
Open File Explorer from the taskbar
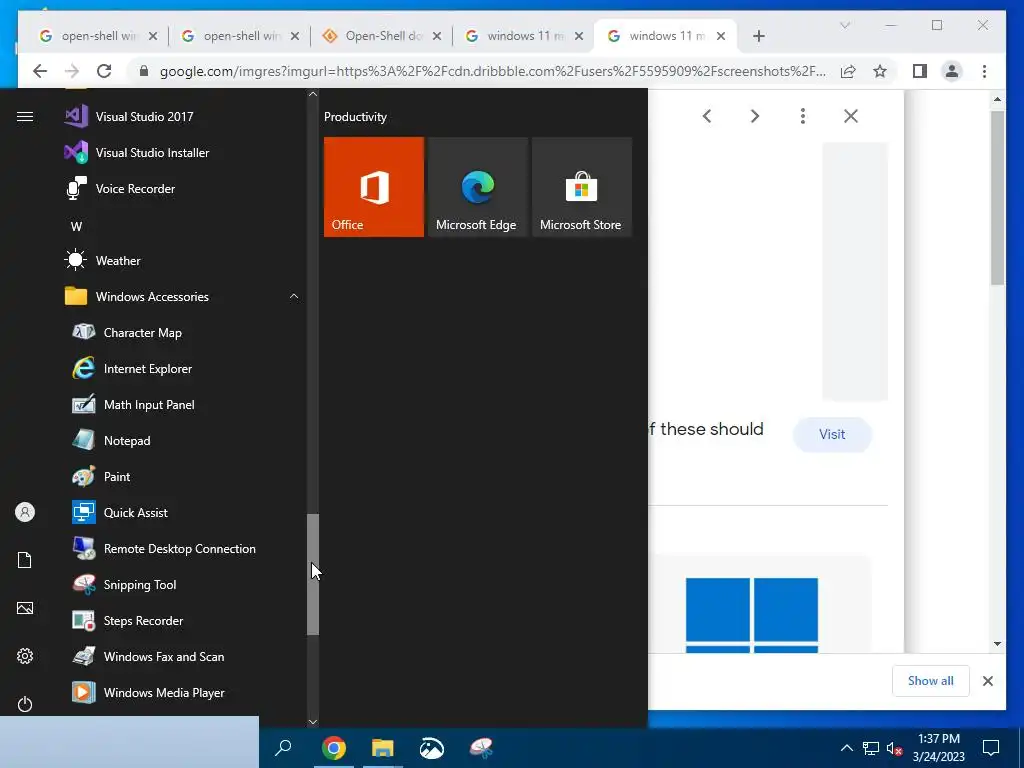(383, 748)
